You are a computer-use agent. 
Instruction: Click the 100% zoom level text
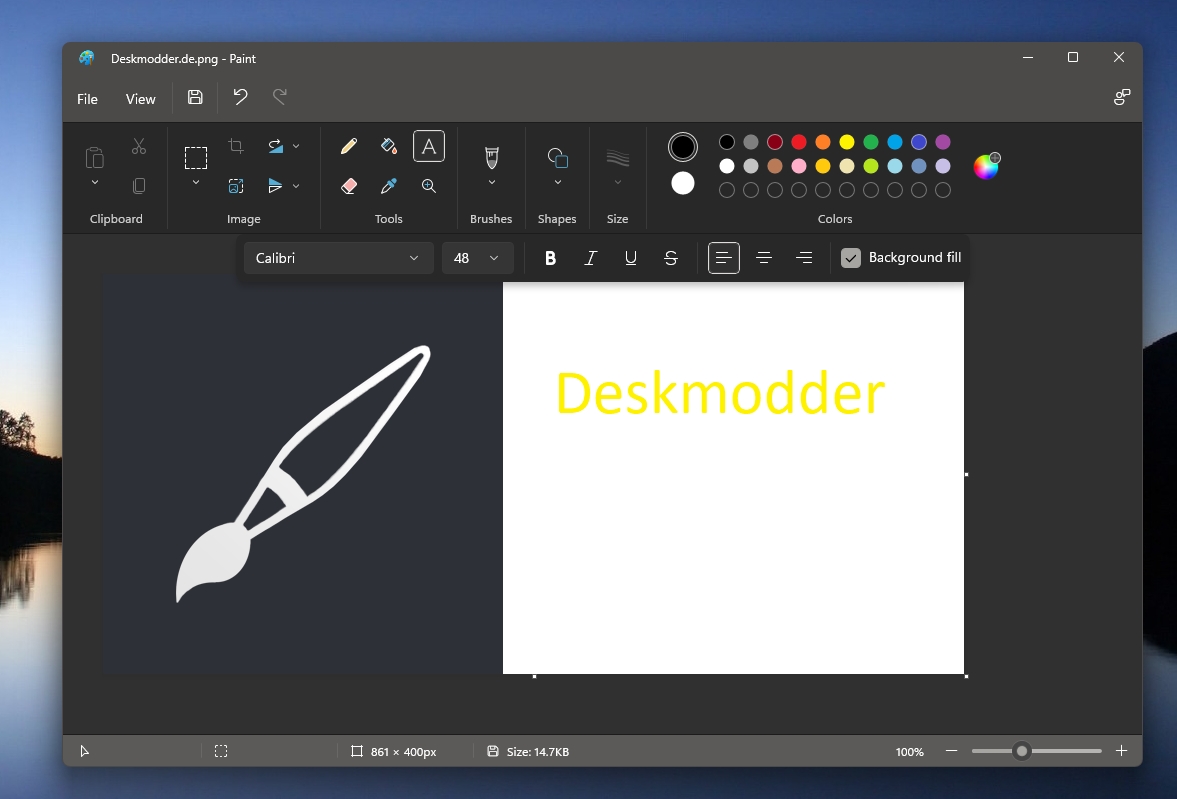(x=910, y=752)
